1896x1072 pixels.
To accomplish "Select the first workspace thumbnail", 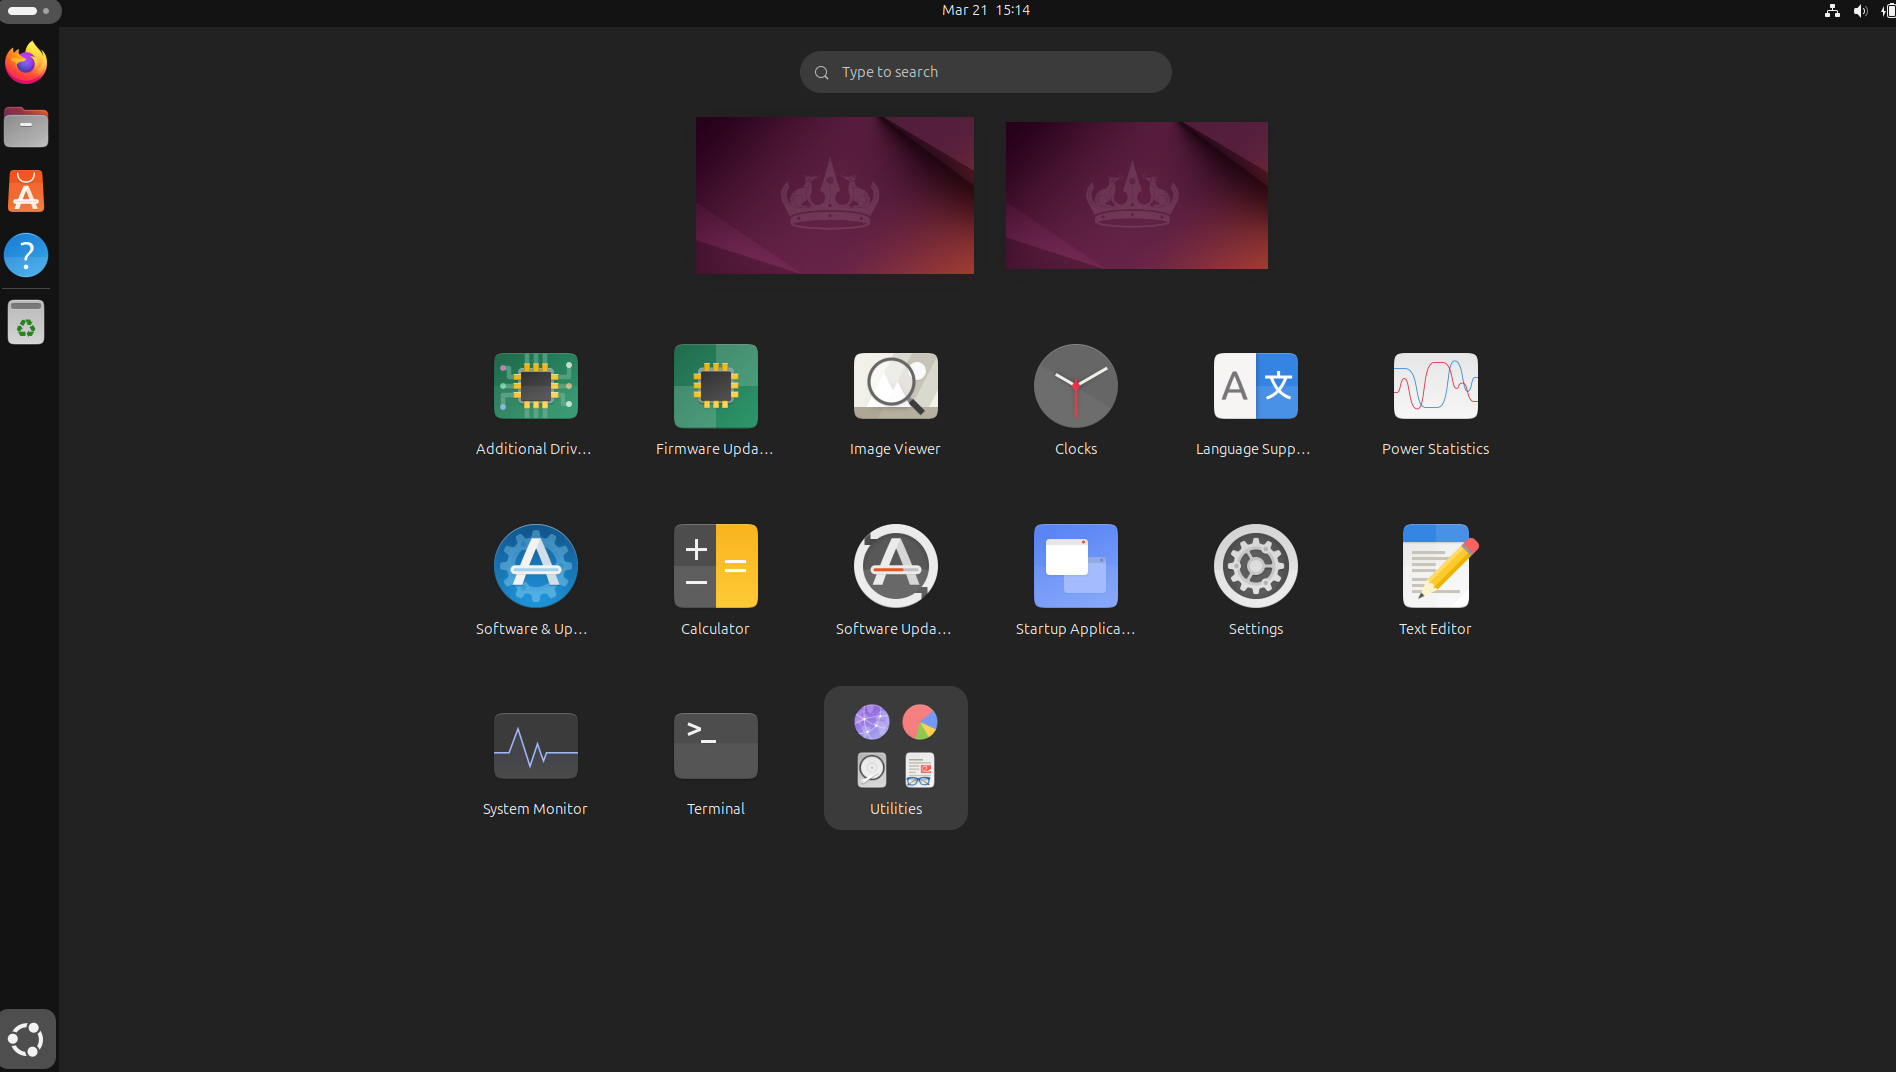I will 835,195.
